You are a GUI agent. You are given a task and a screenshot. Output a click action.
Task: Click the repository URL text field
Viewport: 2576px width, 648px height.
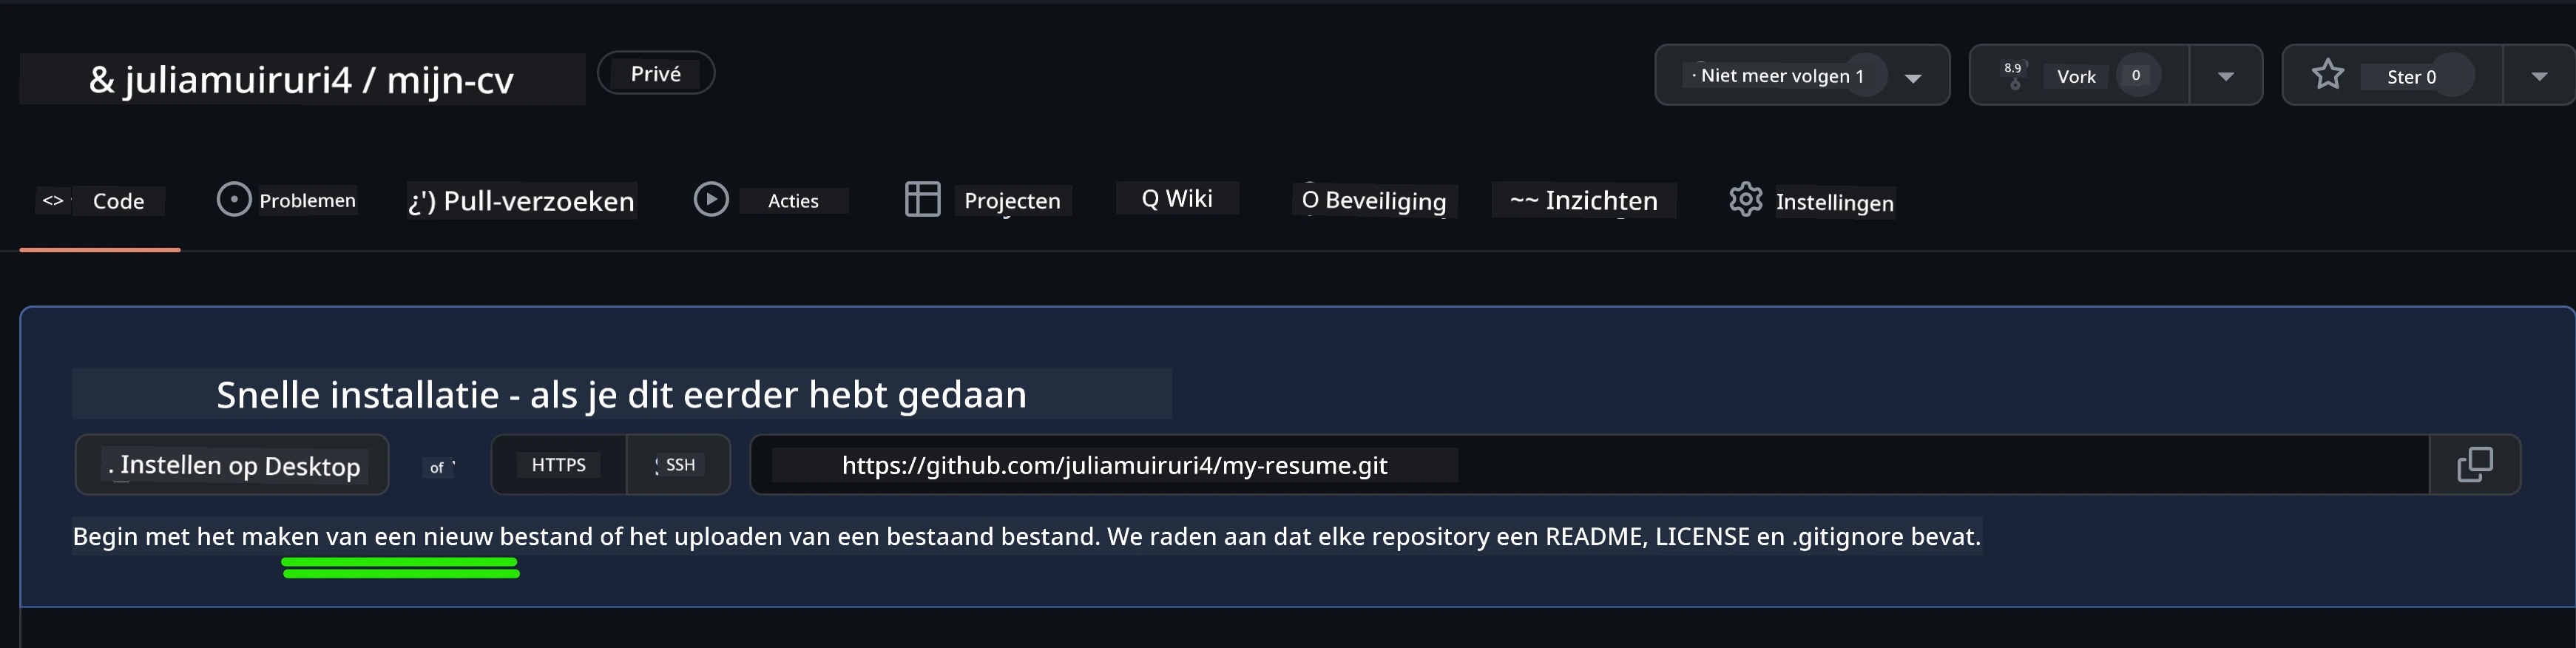point(1590,465)
